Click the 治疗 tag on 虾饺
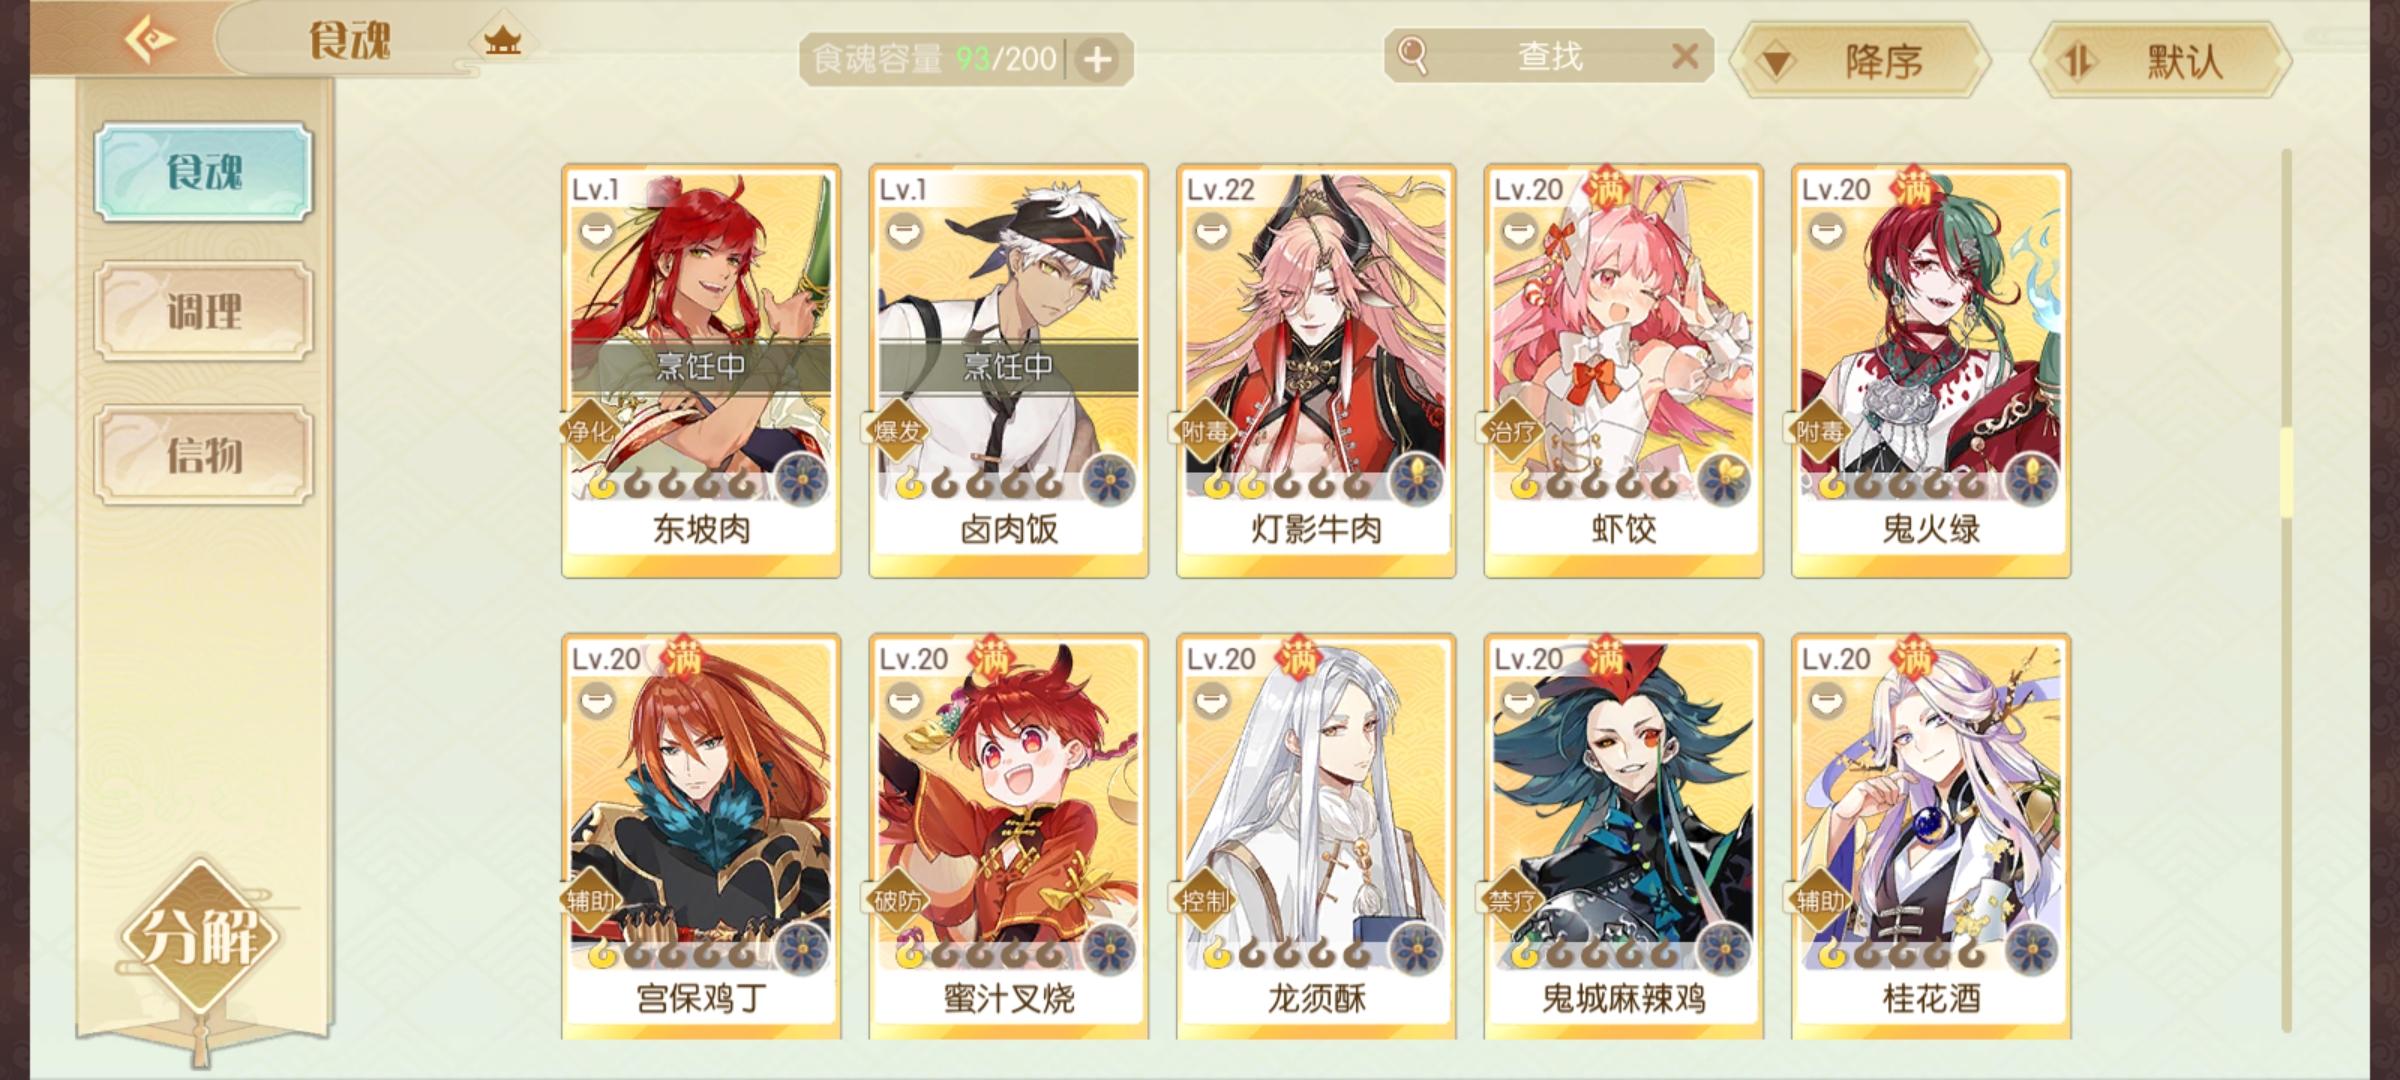 [1512, 432]
